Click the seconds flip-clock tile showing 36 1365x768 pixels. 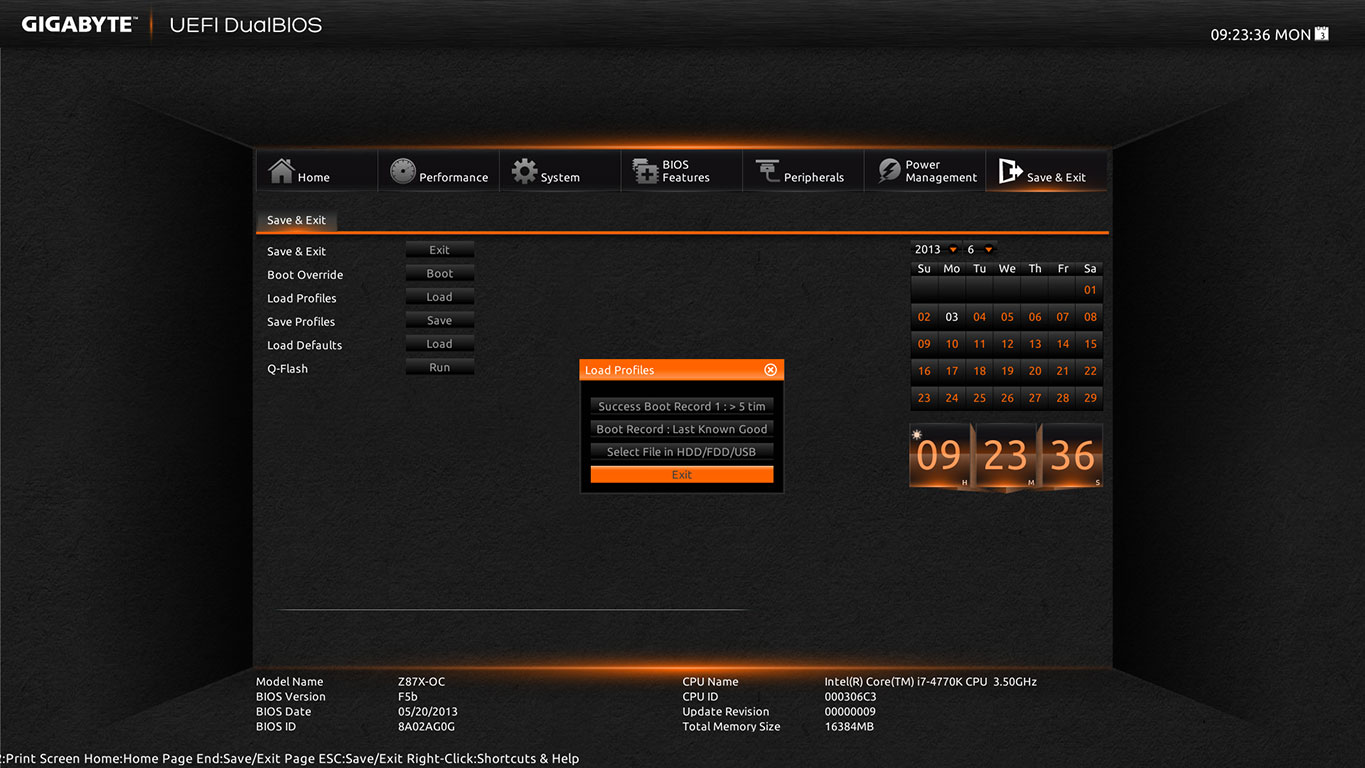tap(1072, 456)
